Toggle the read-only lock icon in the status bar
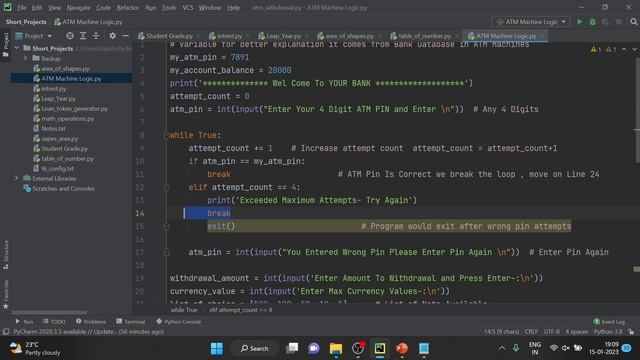This screenshot has width=640, height=360. (631, 331)
